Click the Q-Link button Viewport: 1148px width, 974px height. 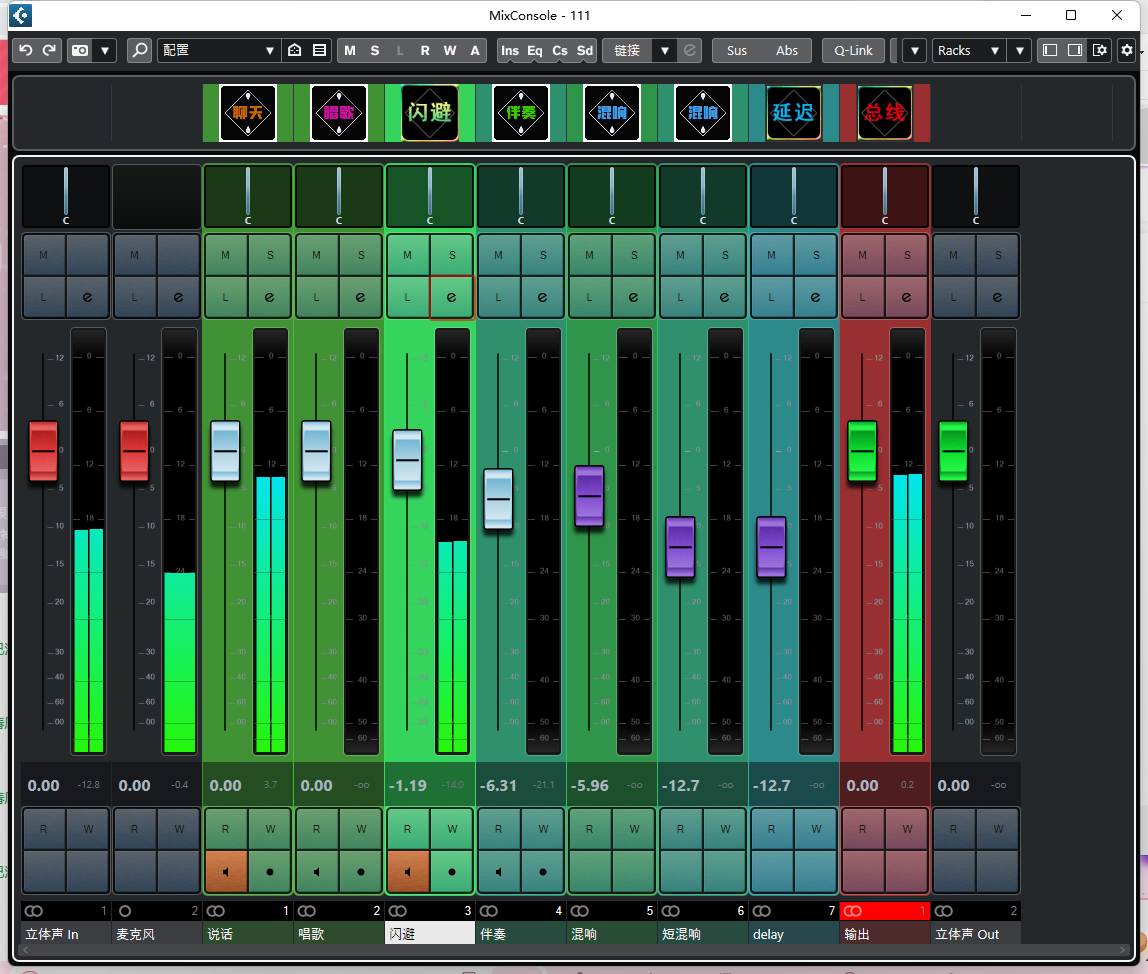point(852,50)
